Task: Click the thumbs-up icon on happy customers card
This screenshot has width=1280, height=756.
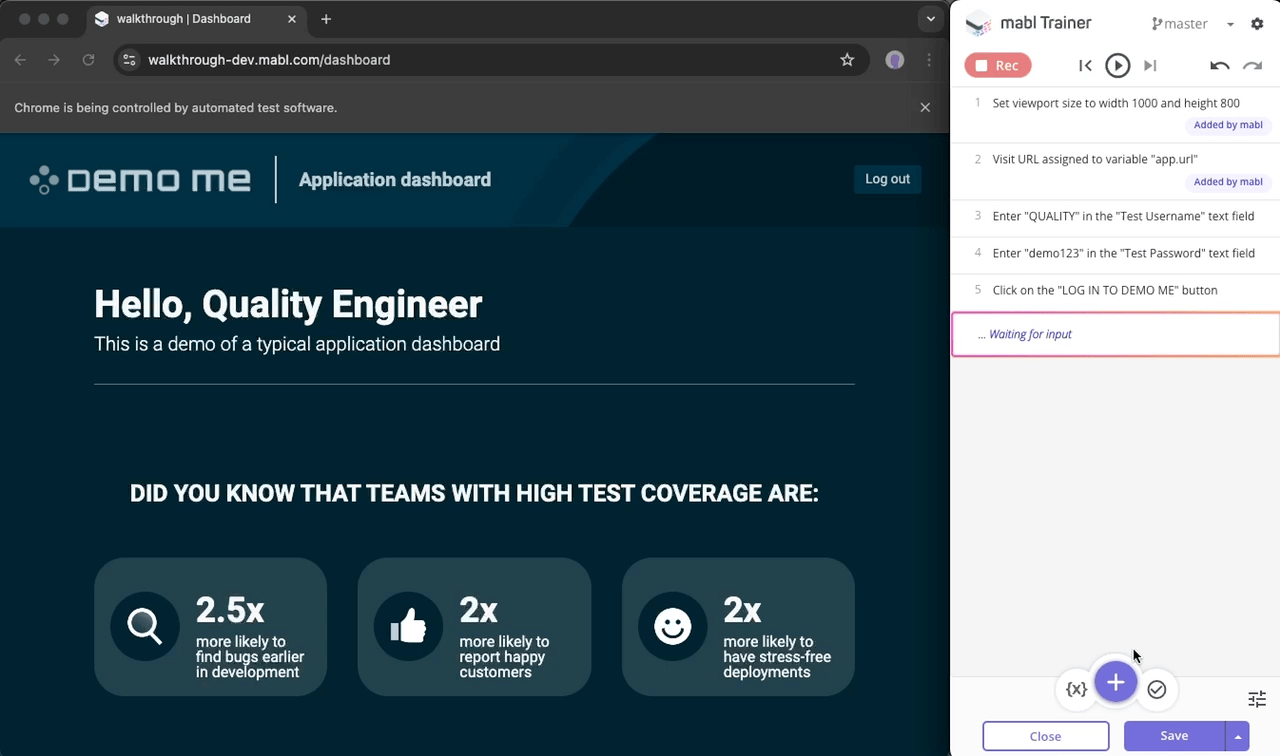Action: pos(408,626)
